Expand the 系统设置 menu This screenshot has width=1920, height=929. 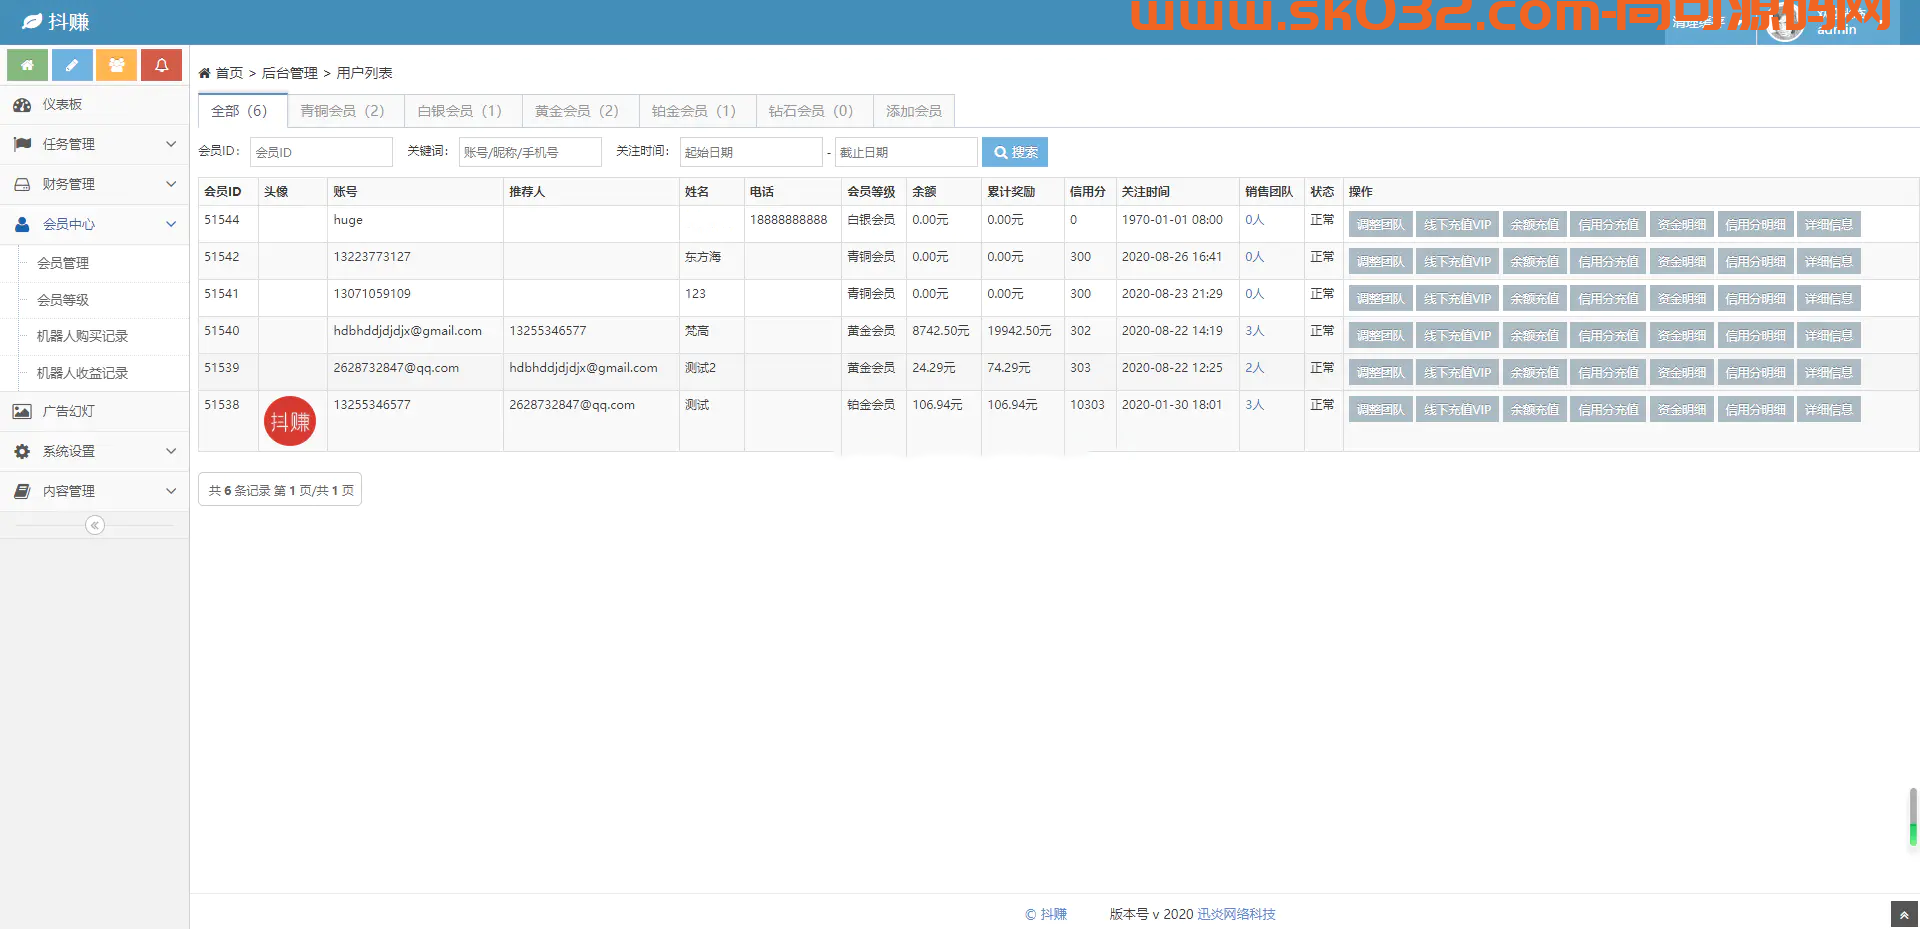tap(94, 451)
